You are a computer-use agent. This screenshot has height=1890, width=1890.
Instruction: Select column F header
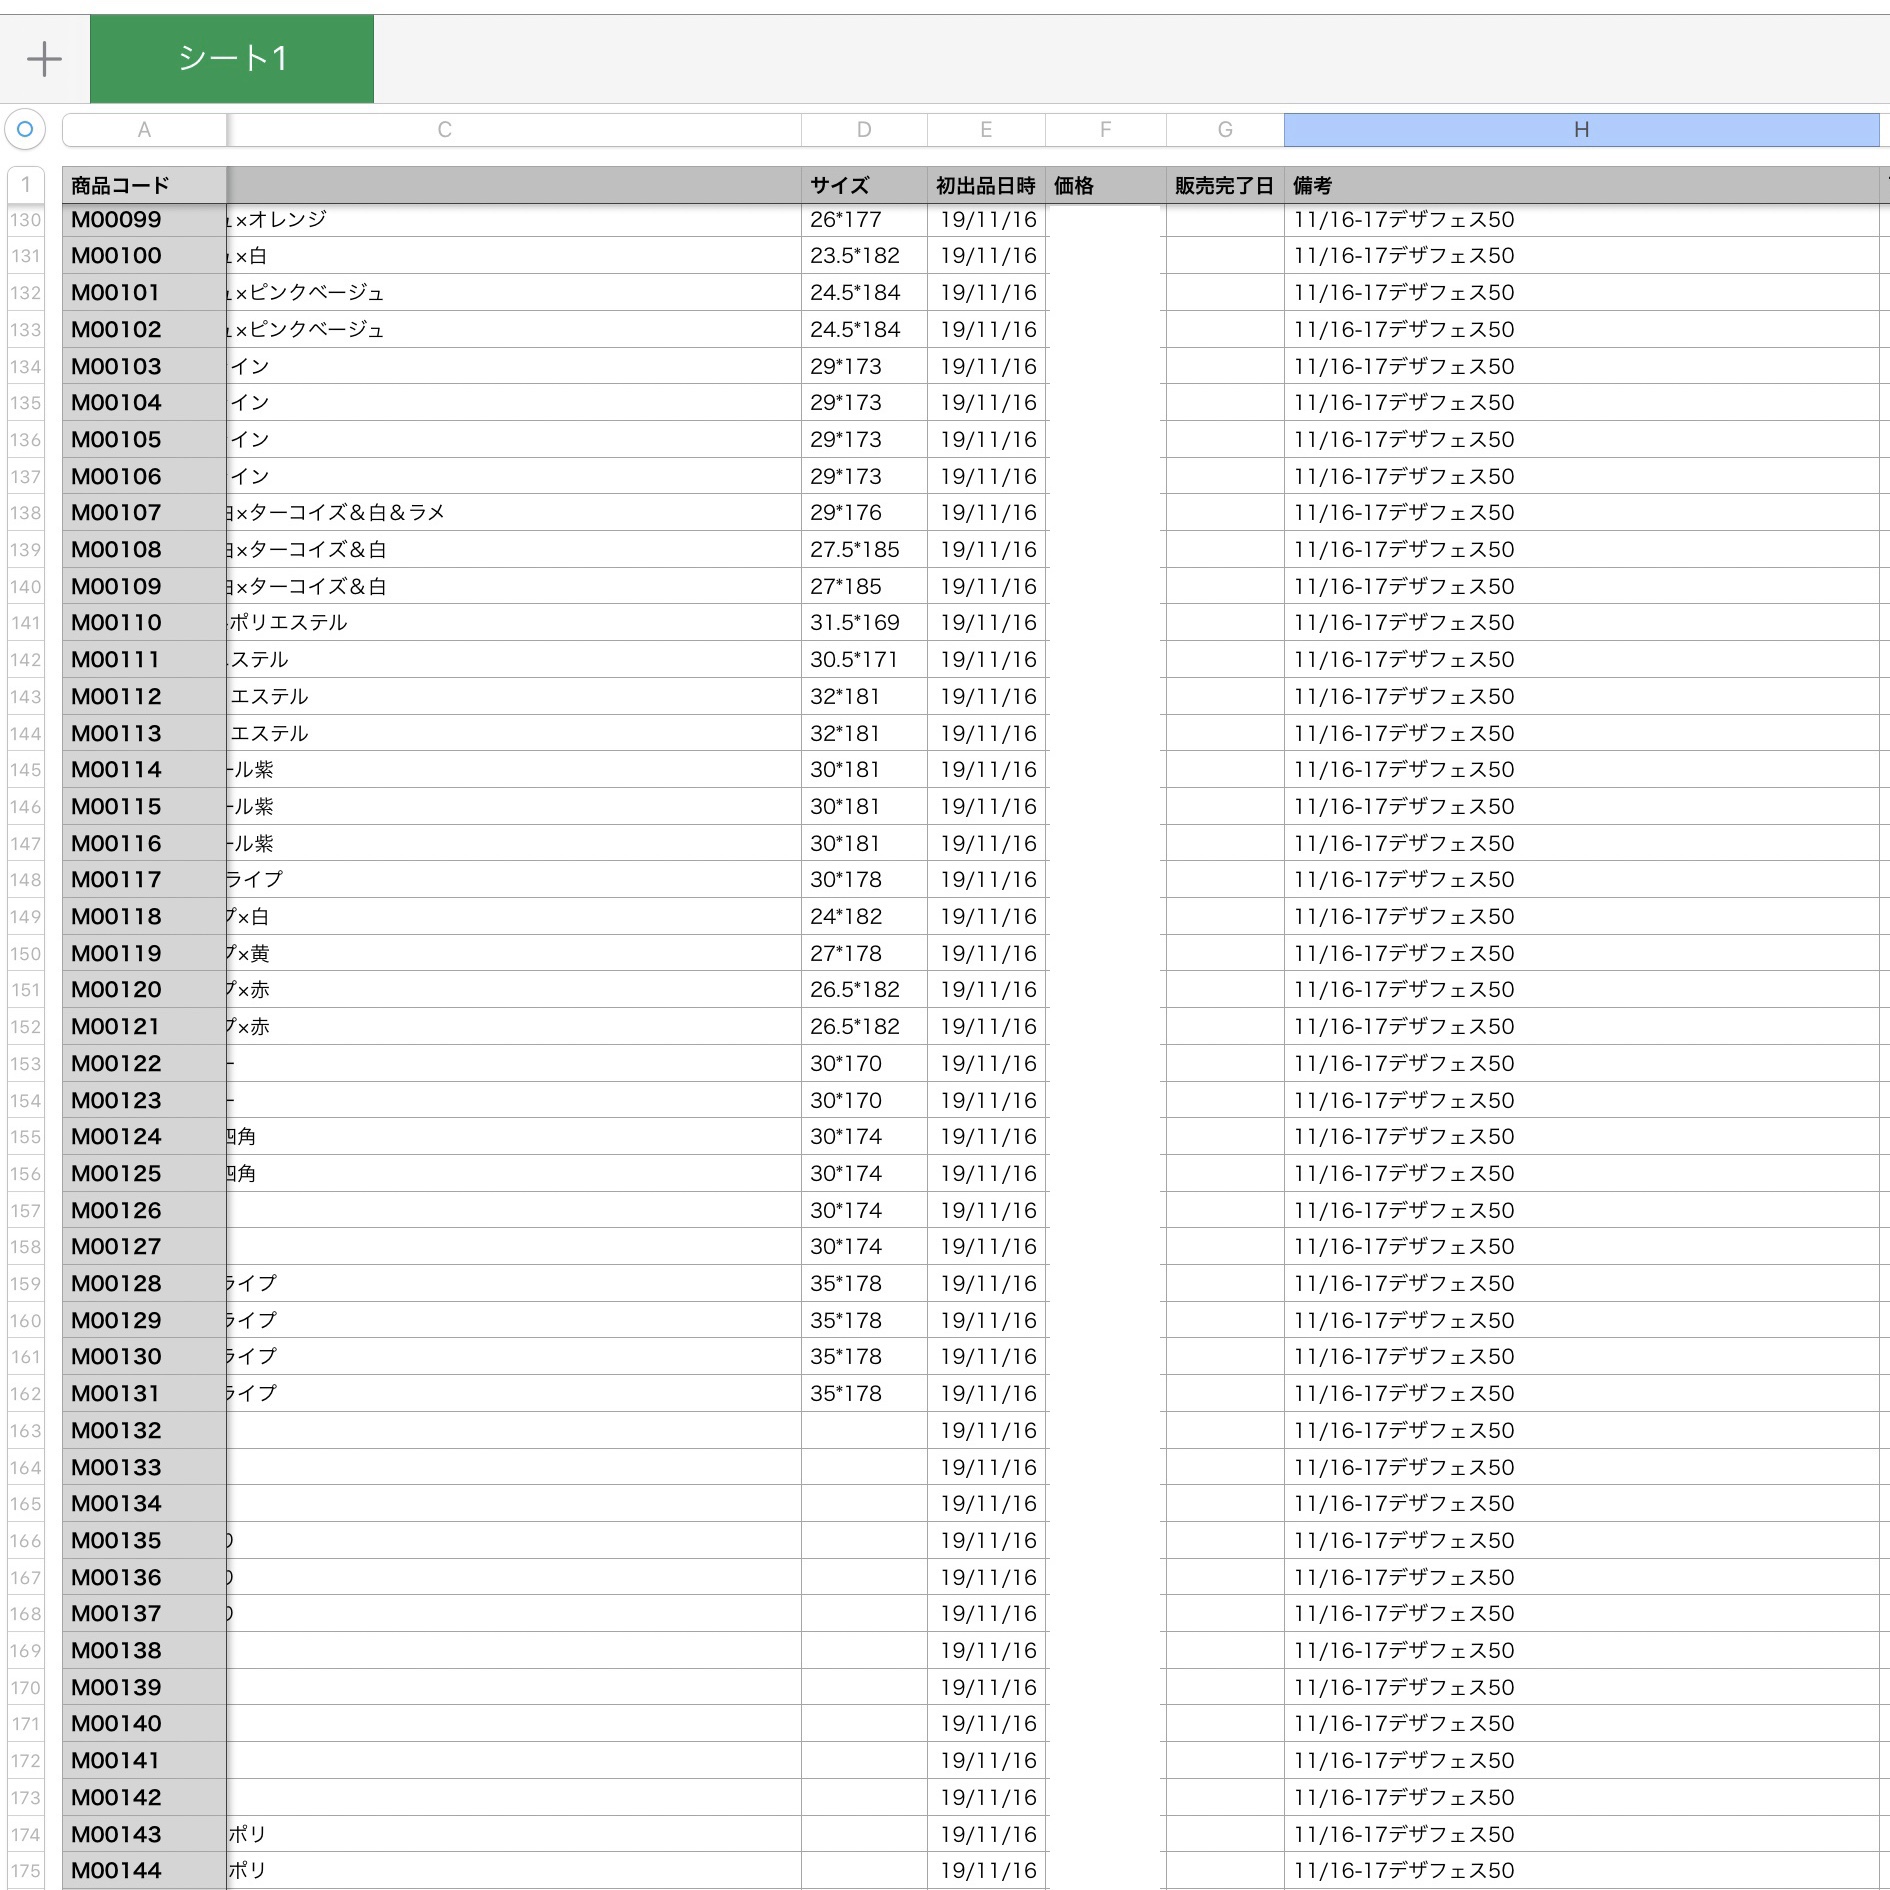(1106, 130)
